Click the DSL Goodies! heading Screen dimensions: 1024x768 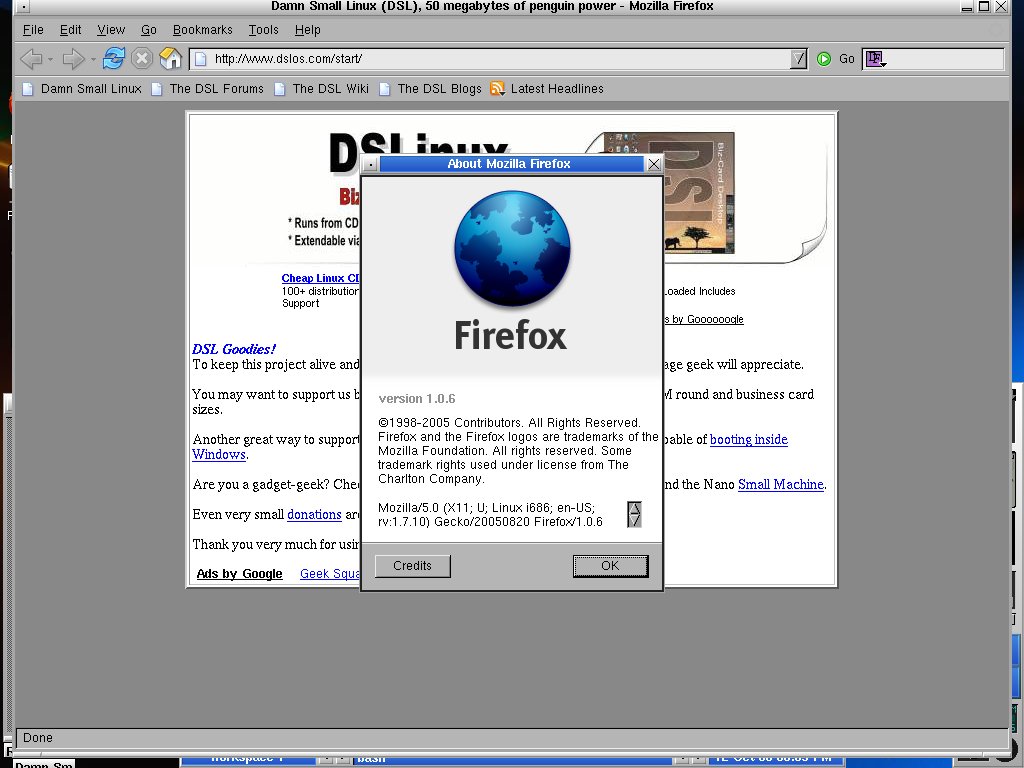click(234, 349)
